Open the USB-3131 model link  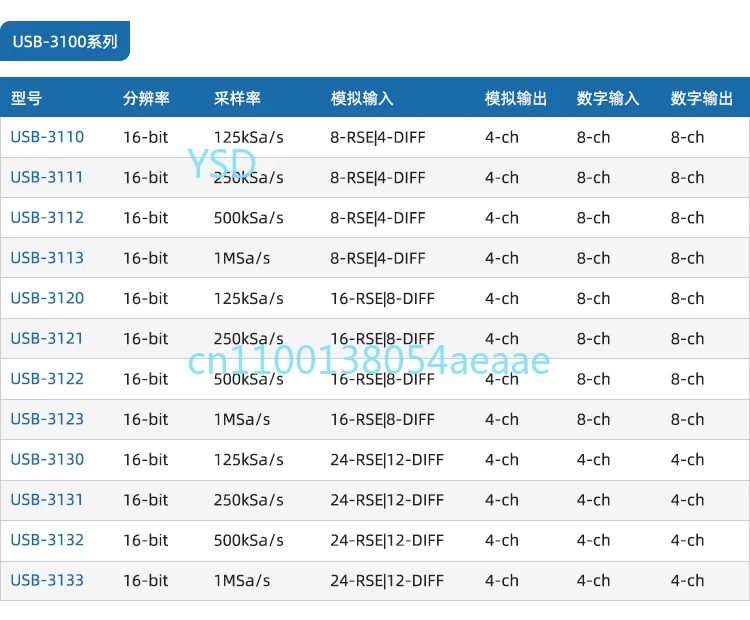(x=47, y=500)
